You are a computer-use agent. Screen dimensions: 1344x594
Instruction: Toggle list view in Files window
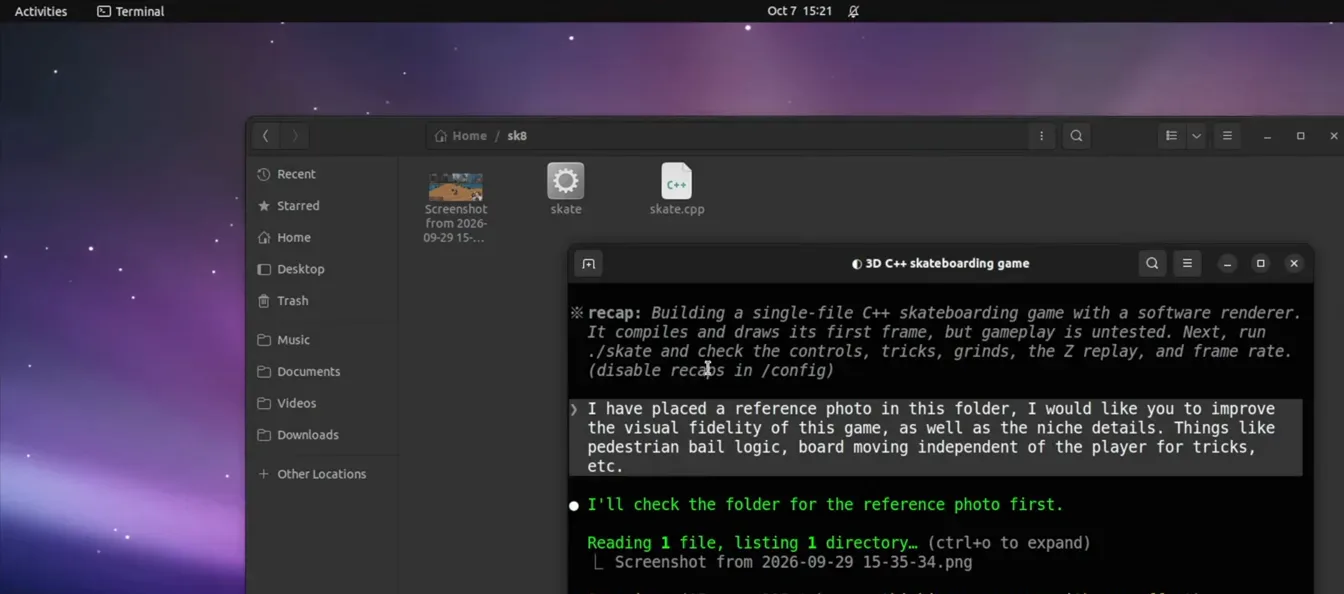tap(1171, 136)
